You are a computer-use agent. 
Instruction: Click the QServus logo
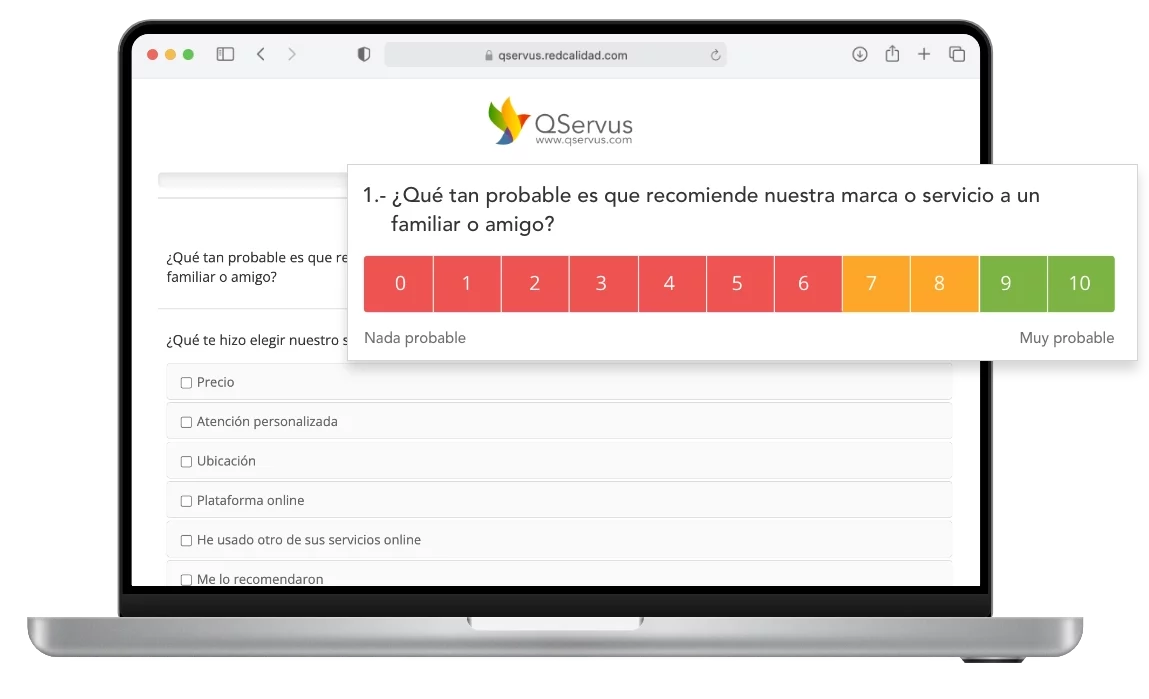click(x=560, y=123)
